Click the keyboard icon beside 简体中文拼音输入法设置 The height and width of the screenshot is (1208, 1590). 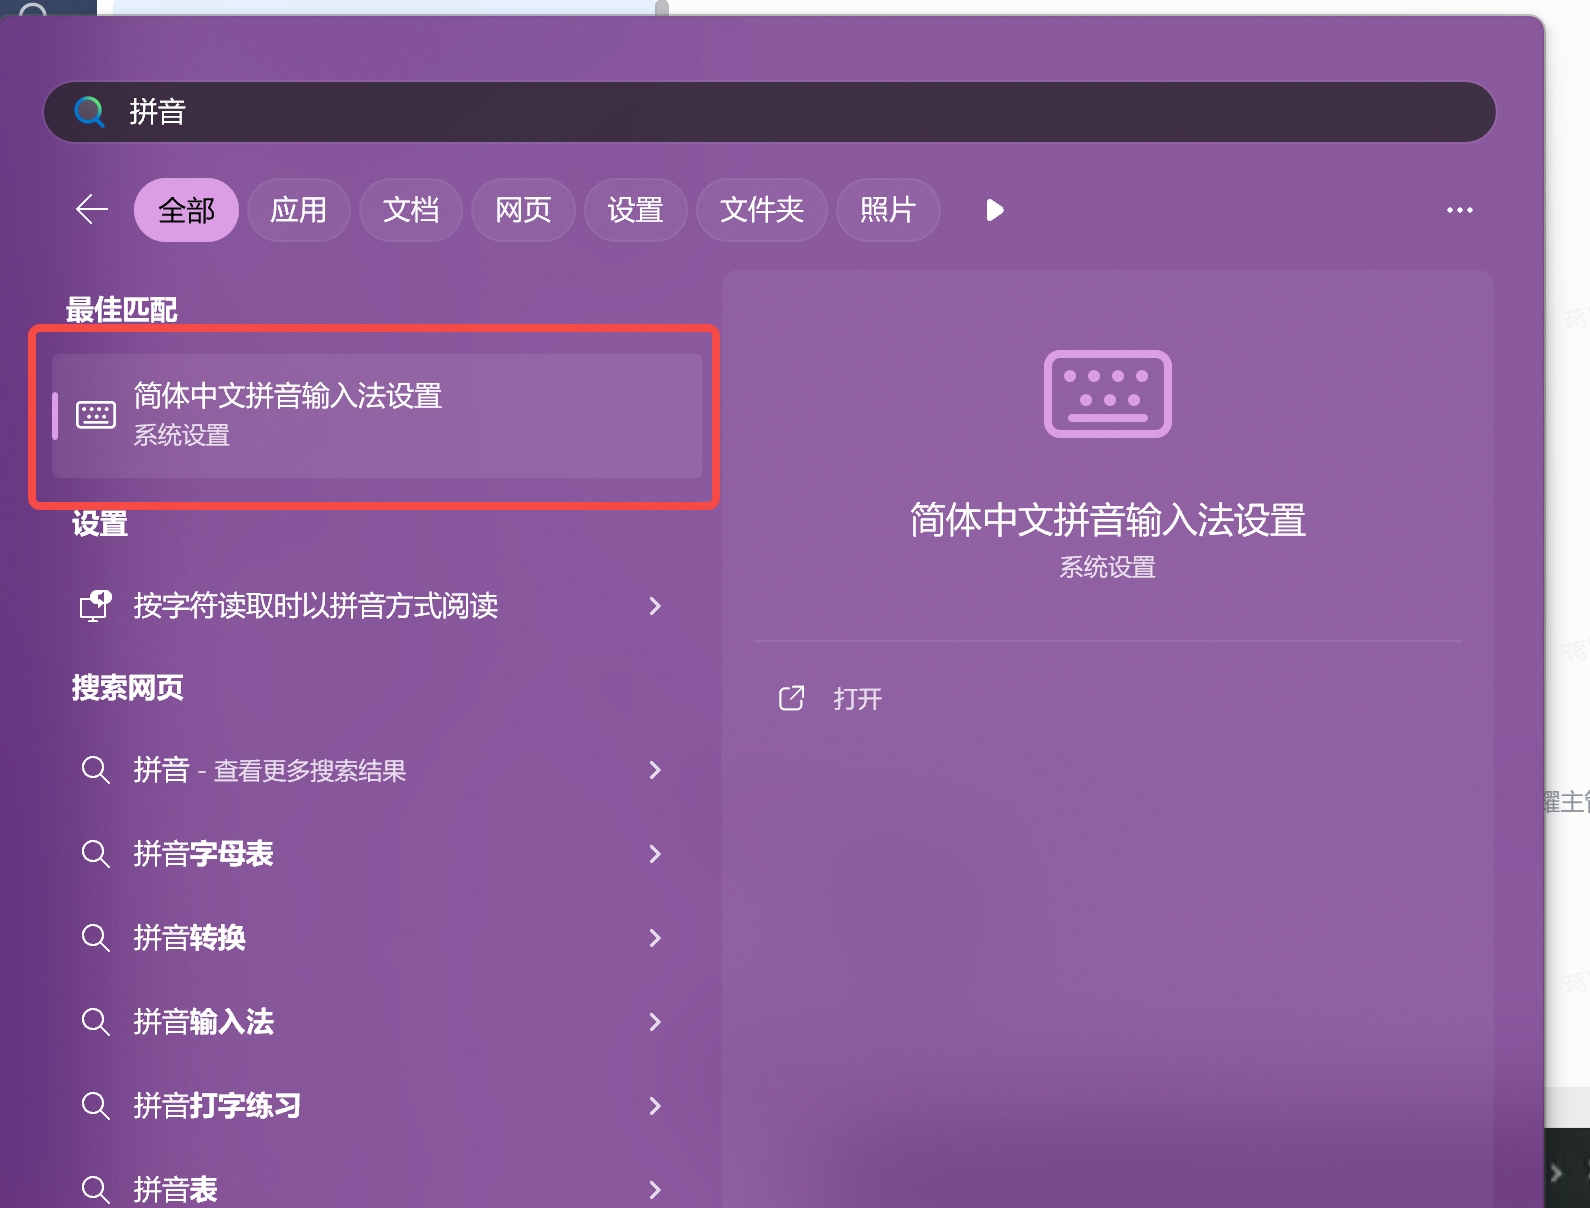tap(96, 415)
